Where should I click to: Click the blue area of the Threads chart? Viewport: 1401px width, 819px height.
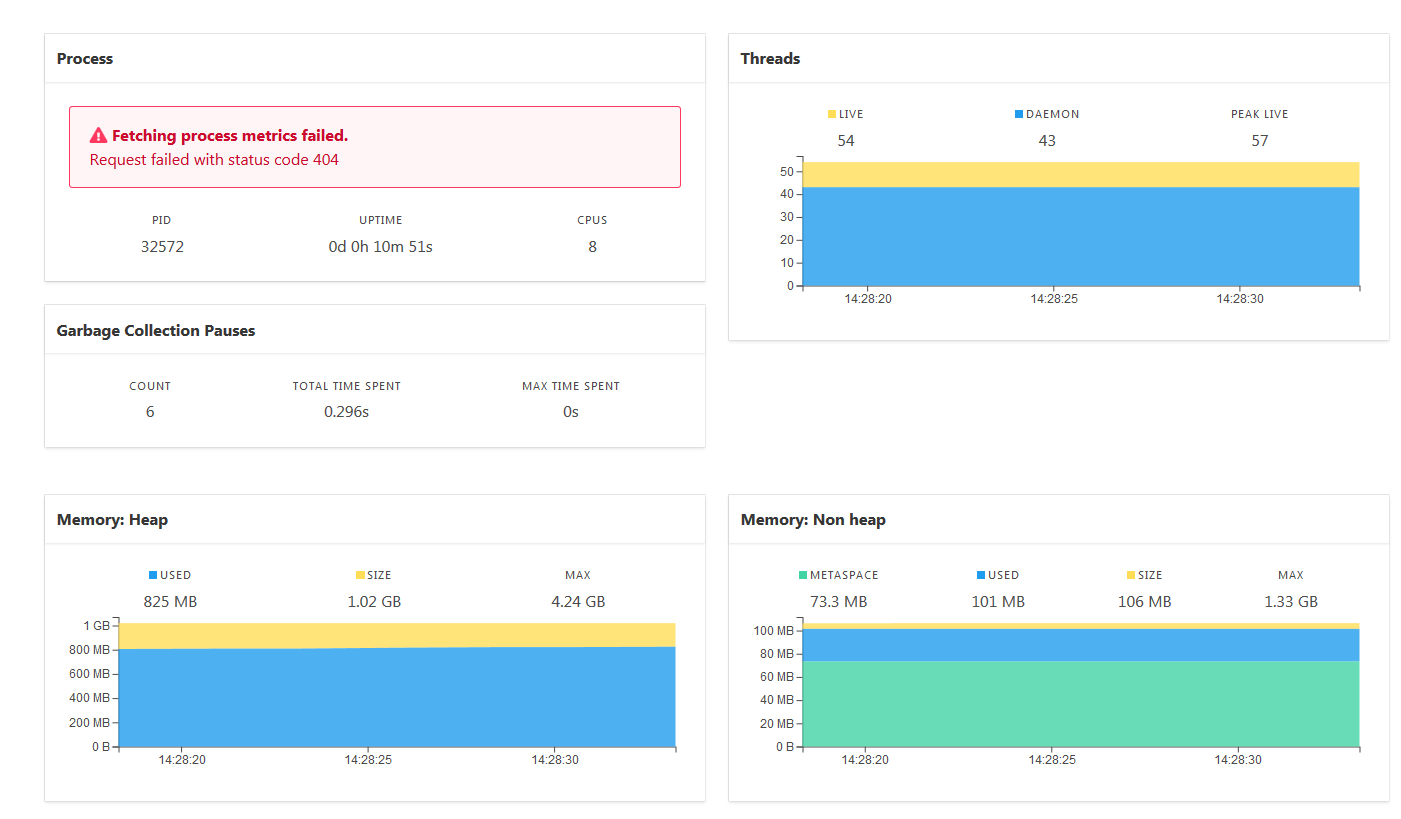click(x=1080, y=240)
